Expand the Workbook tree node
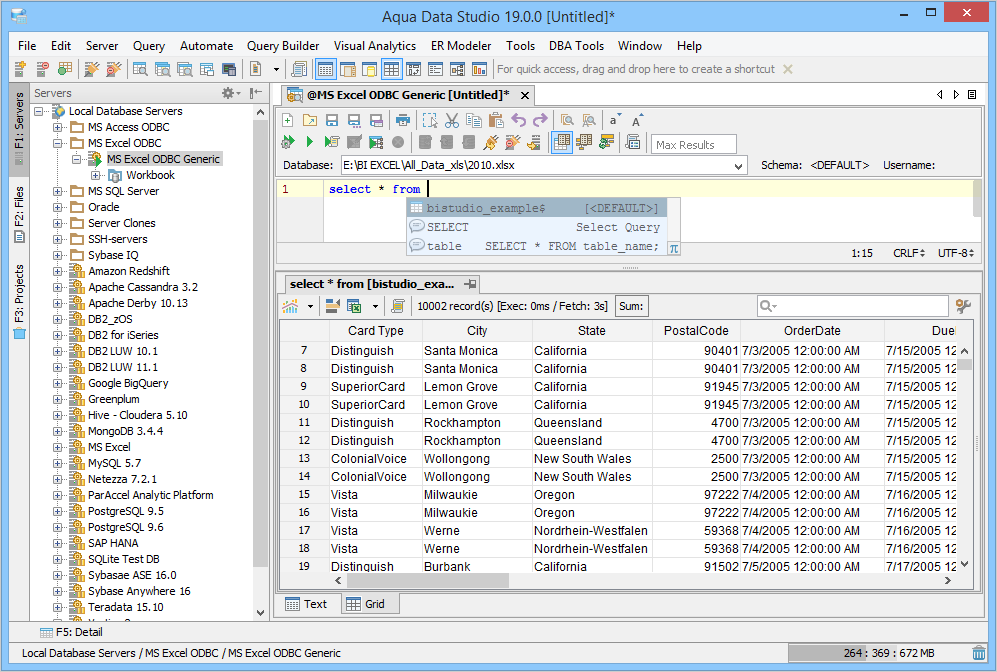The height and width of the screenshot is (672, 997). click(x=96, y=175)
